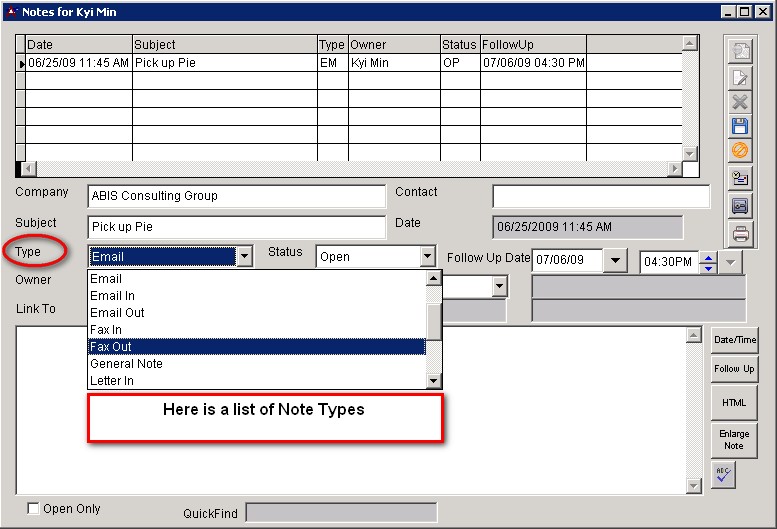777x529 pixels.
Task: Print the note using the printer icon
Action: pyautogui.click(x=740, y=234)
